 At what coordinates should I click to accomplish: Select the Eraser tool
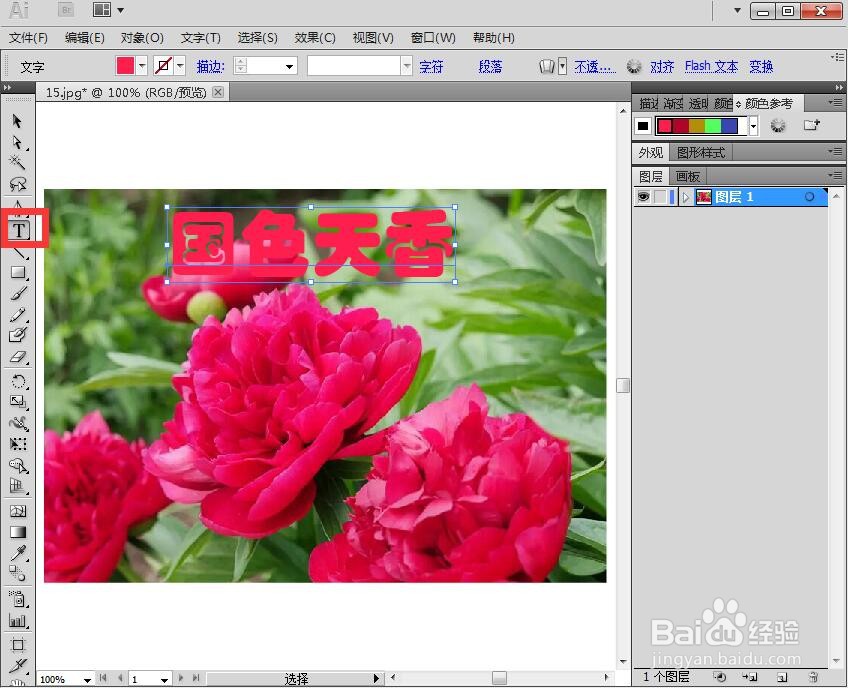point(18,357)
